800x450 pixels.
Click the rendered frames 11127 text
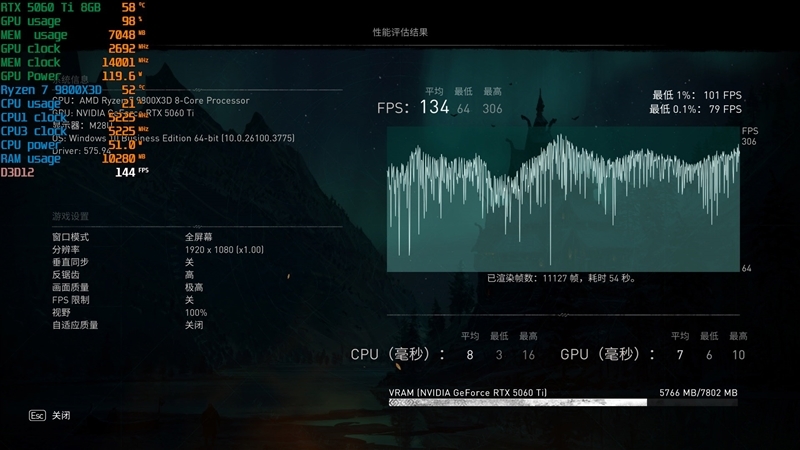561,278
